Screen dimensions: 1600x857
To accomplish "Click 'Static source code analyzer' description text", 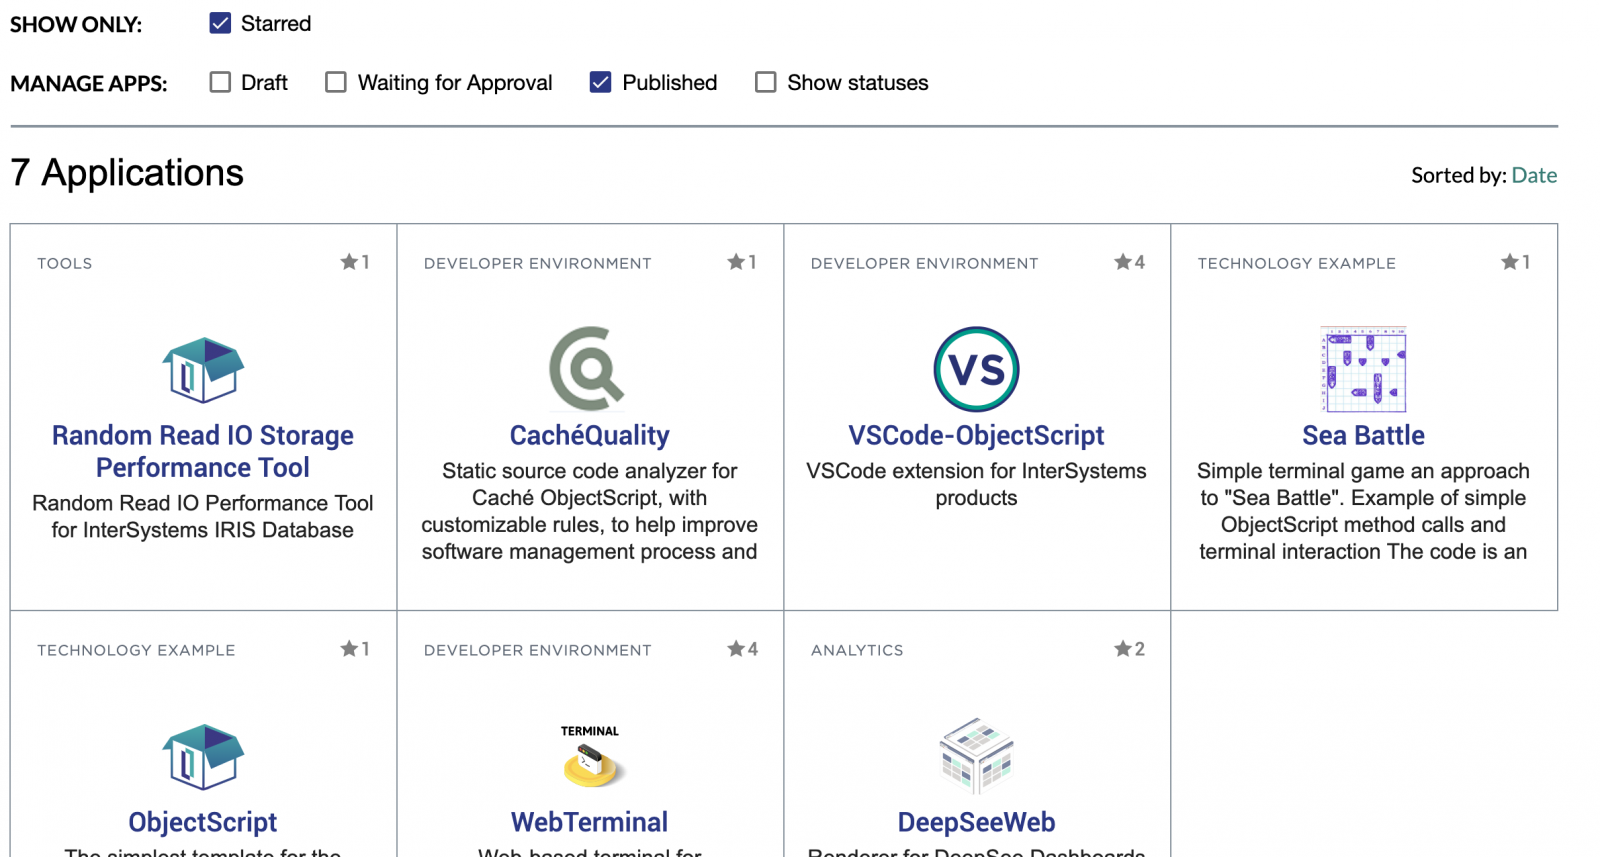I will [589, 511].
